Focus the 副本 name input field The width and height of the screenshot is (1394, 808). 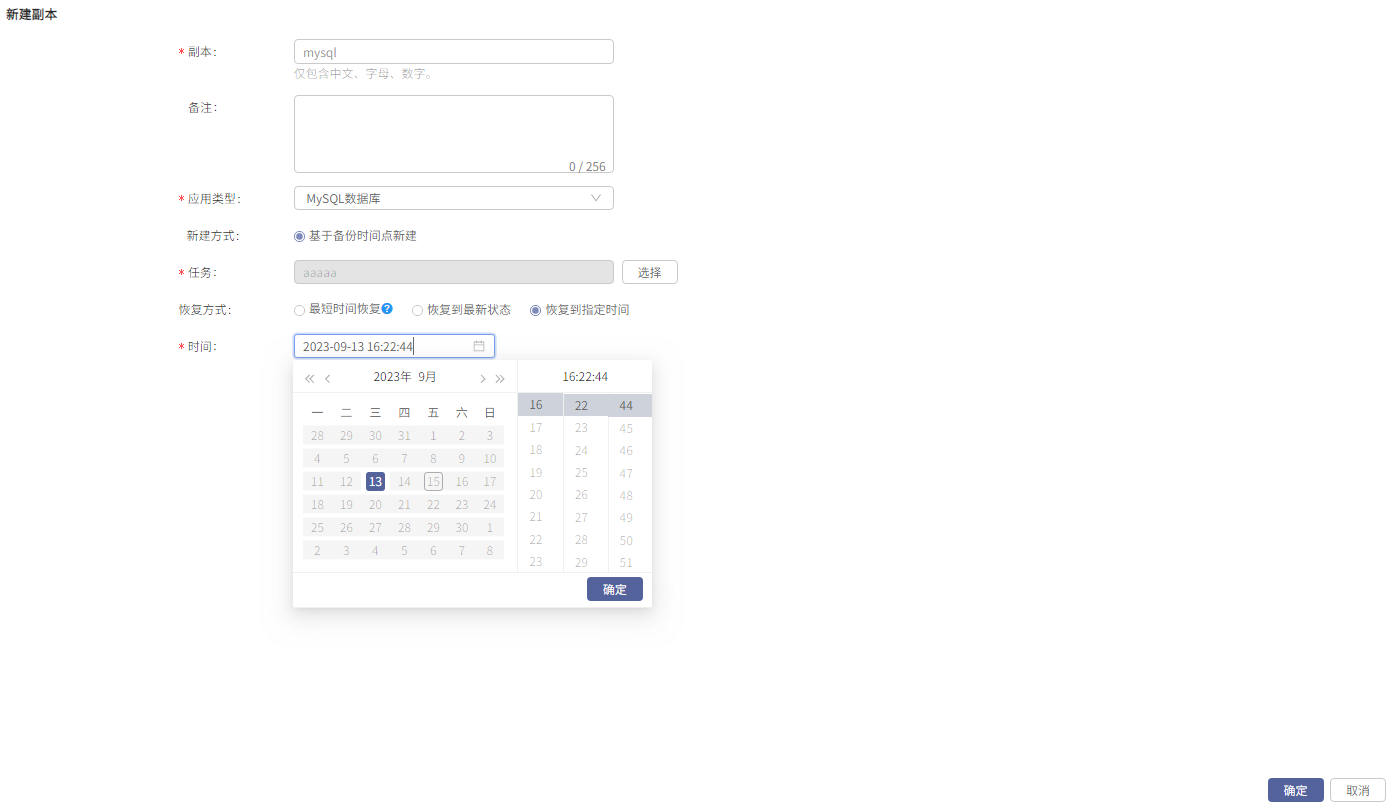pyautogui.click(x=454, y=52)
